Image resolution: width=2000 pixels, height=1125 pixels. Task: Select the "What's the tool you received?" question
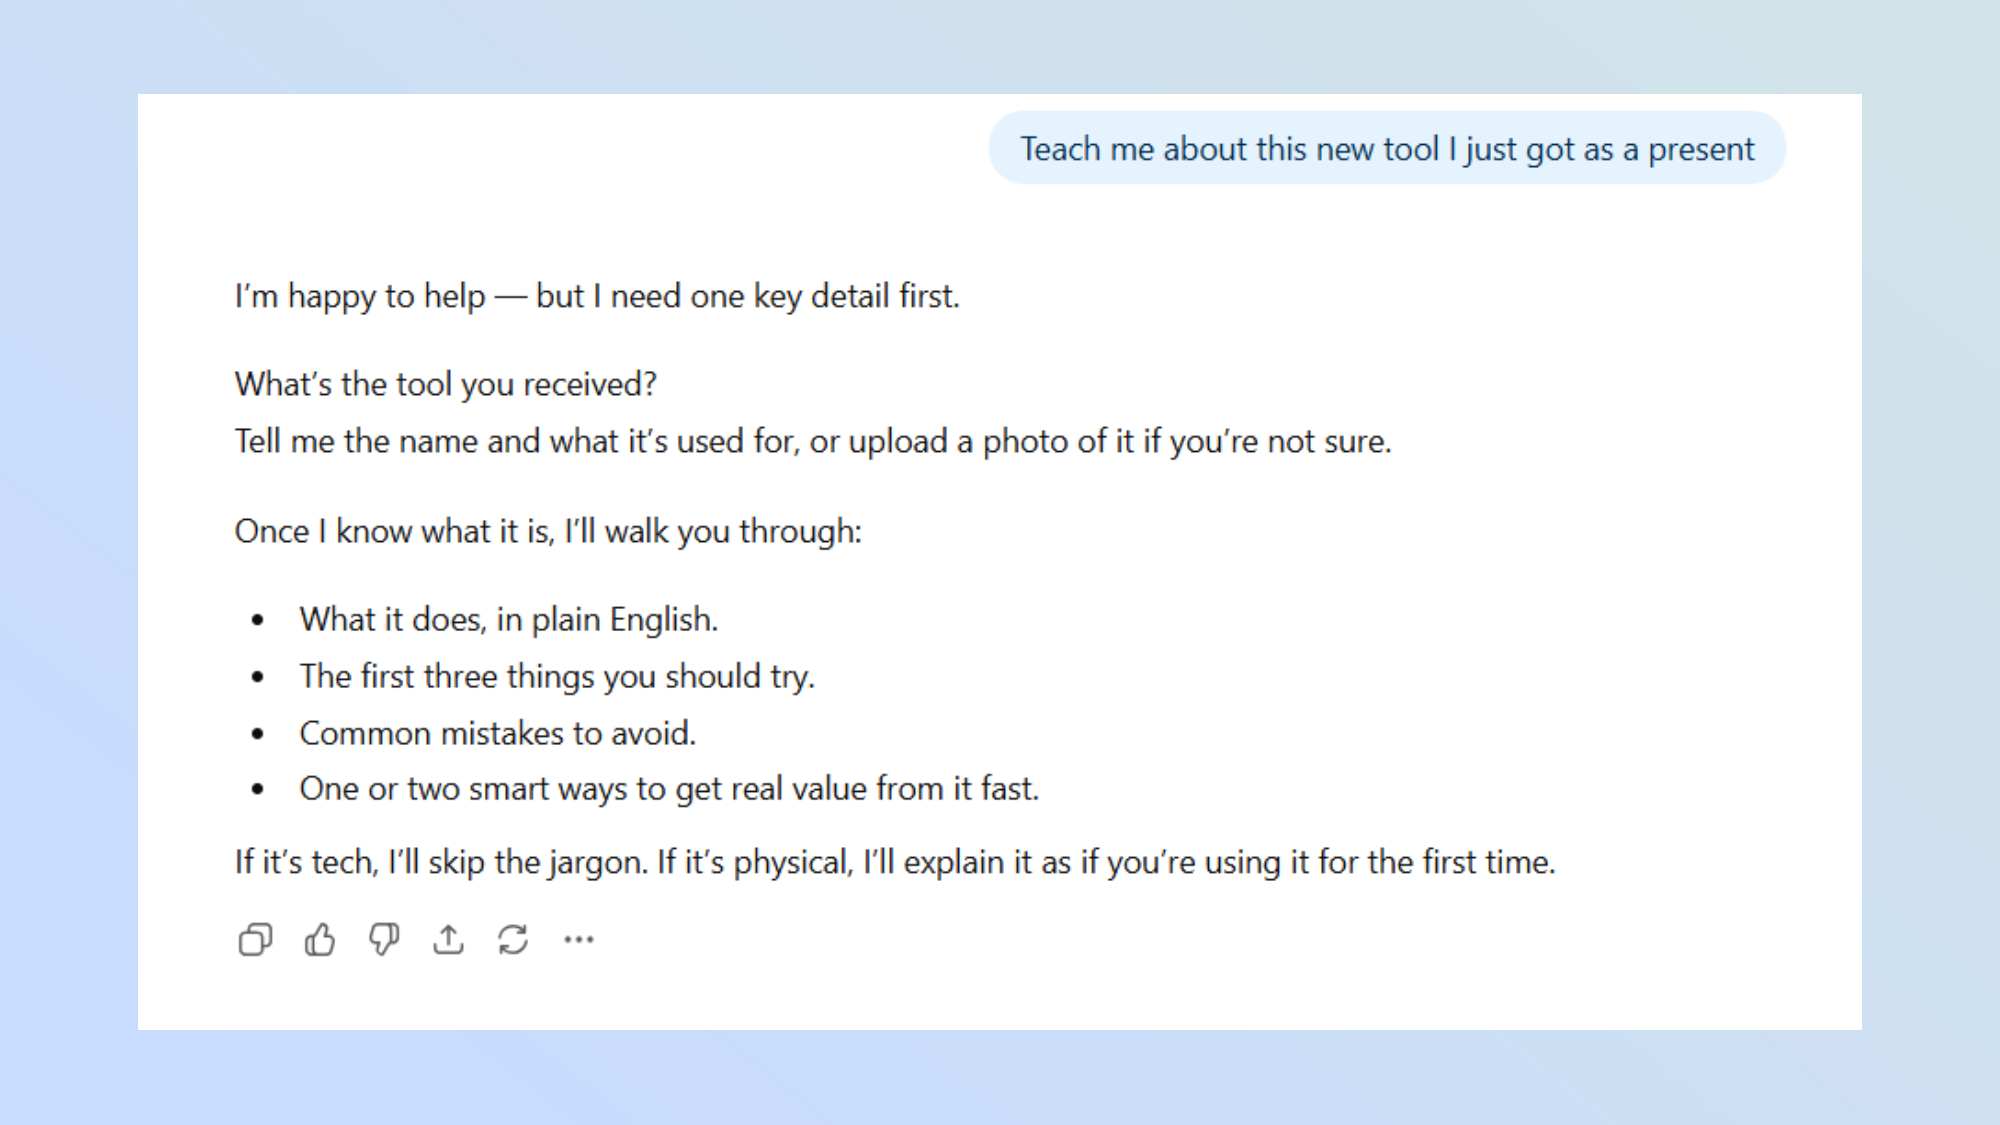(445, 385)
